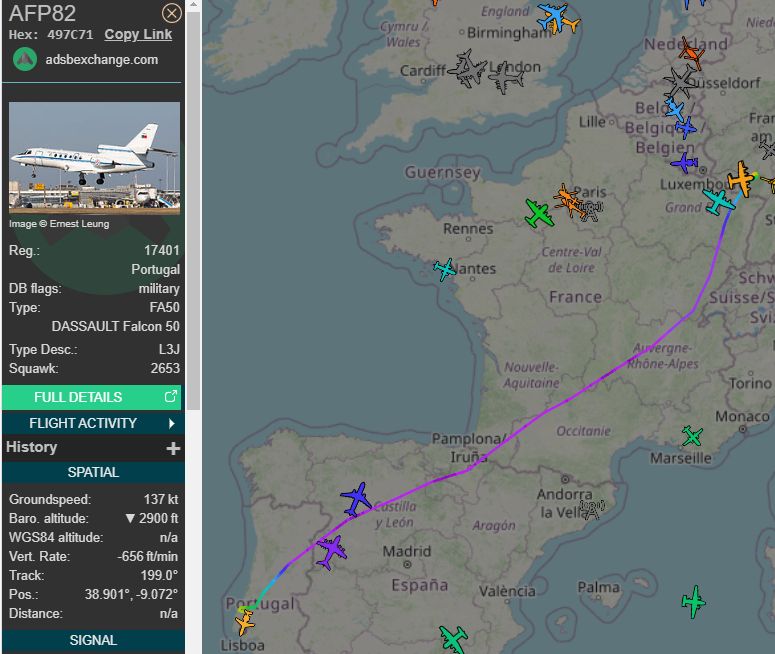Image resolution: width=775 pixels, height=654 pixels.
Task: Click the purple aircraft west of Madrid
Action: pos(330,550)
